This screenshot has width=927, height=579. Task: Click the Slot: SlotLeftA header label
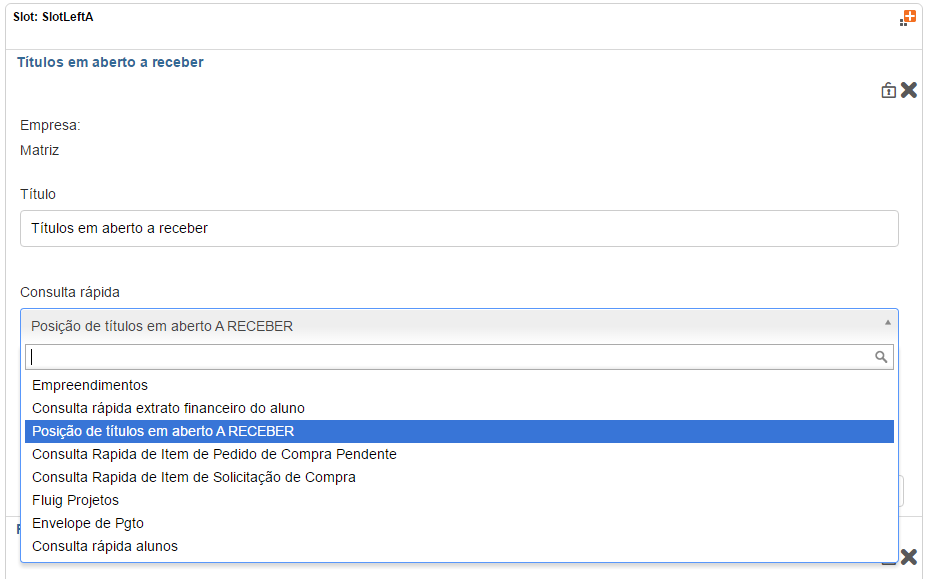tap(53, 17)
